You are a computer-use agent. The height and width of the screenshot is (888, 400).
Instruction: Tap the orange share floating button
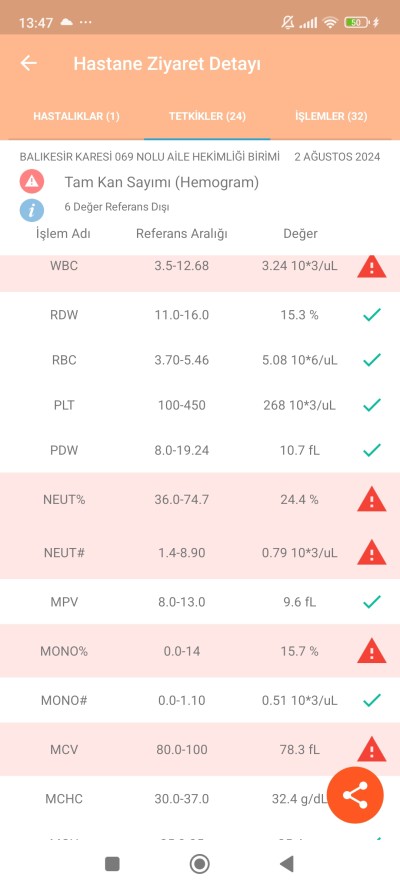355,795
